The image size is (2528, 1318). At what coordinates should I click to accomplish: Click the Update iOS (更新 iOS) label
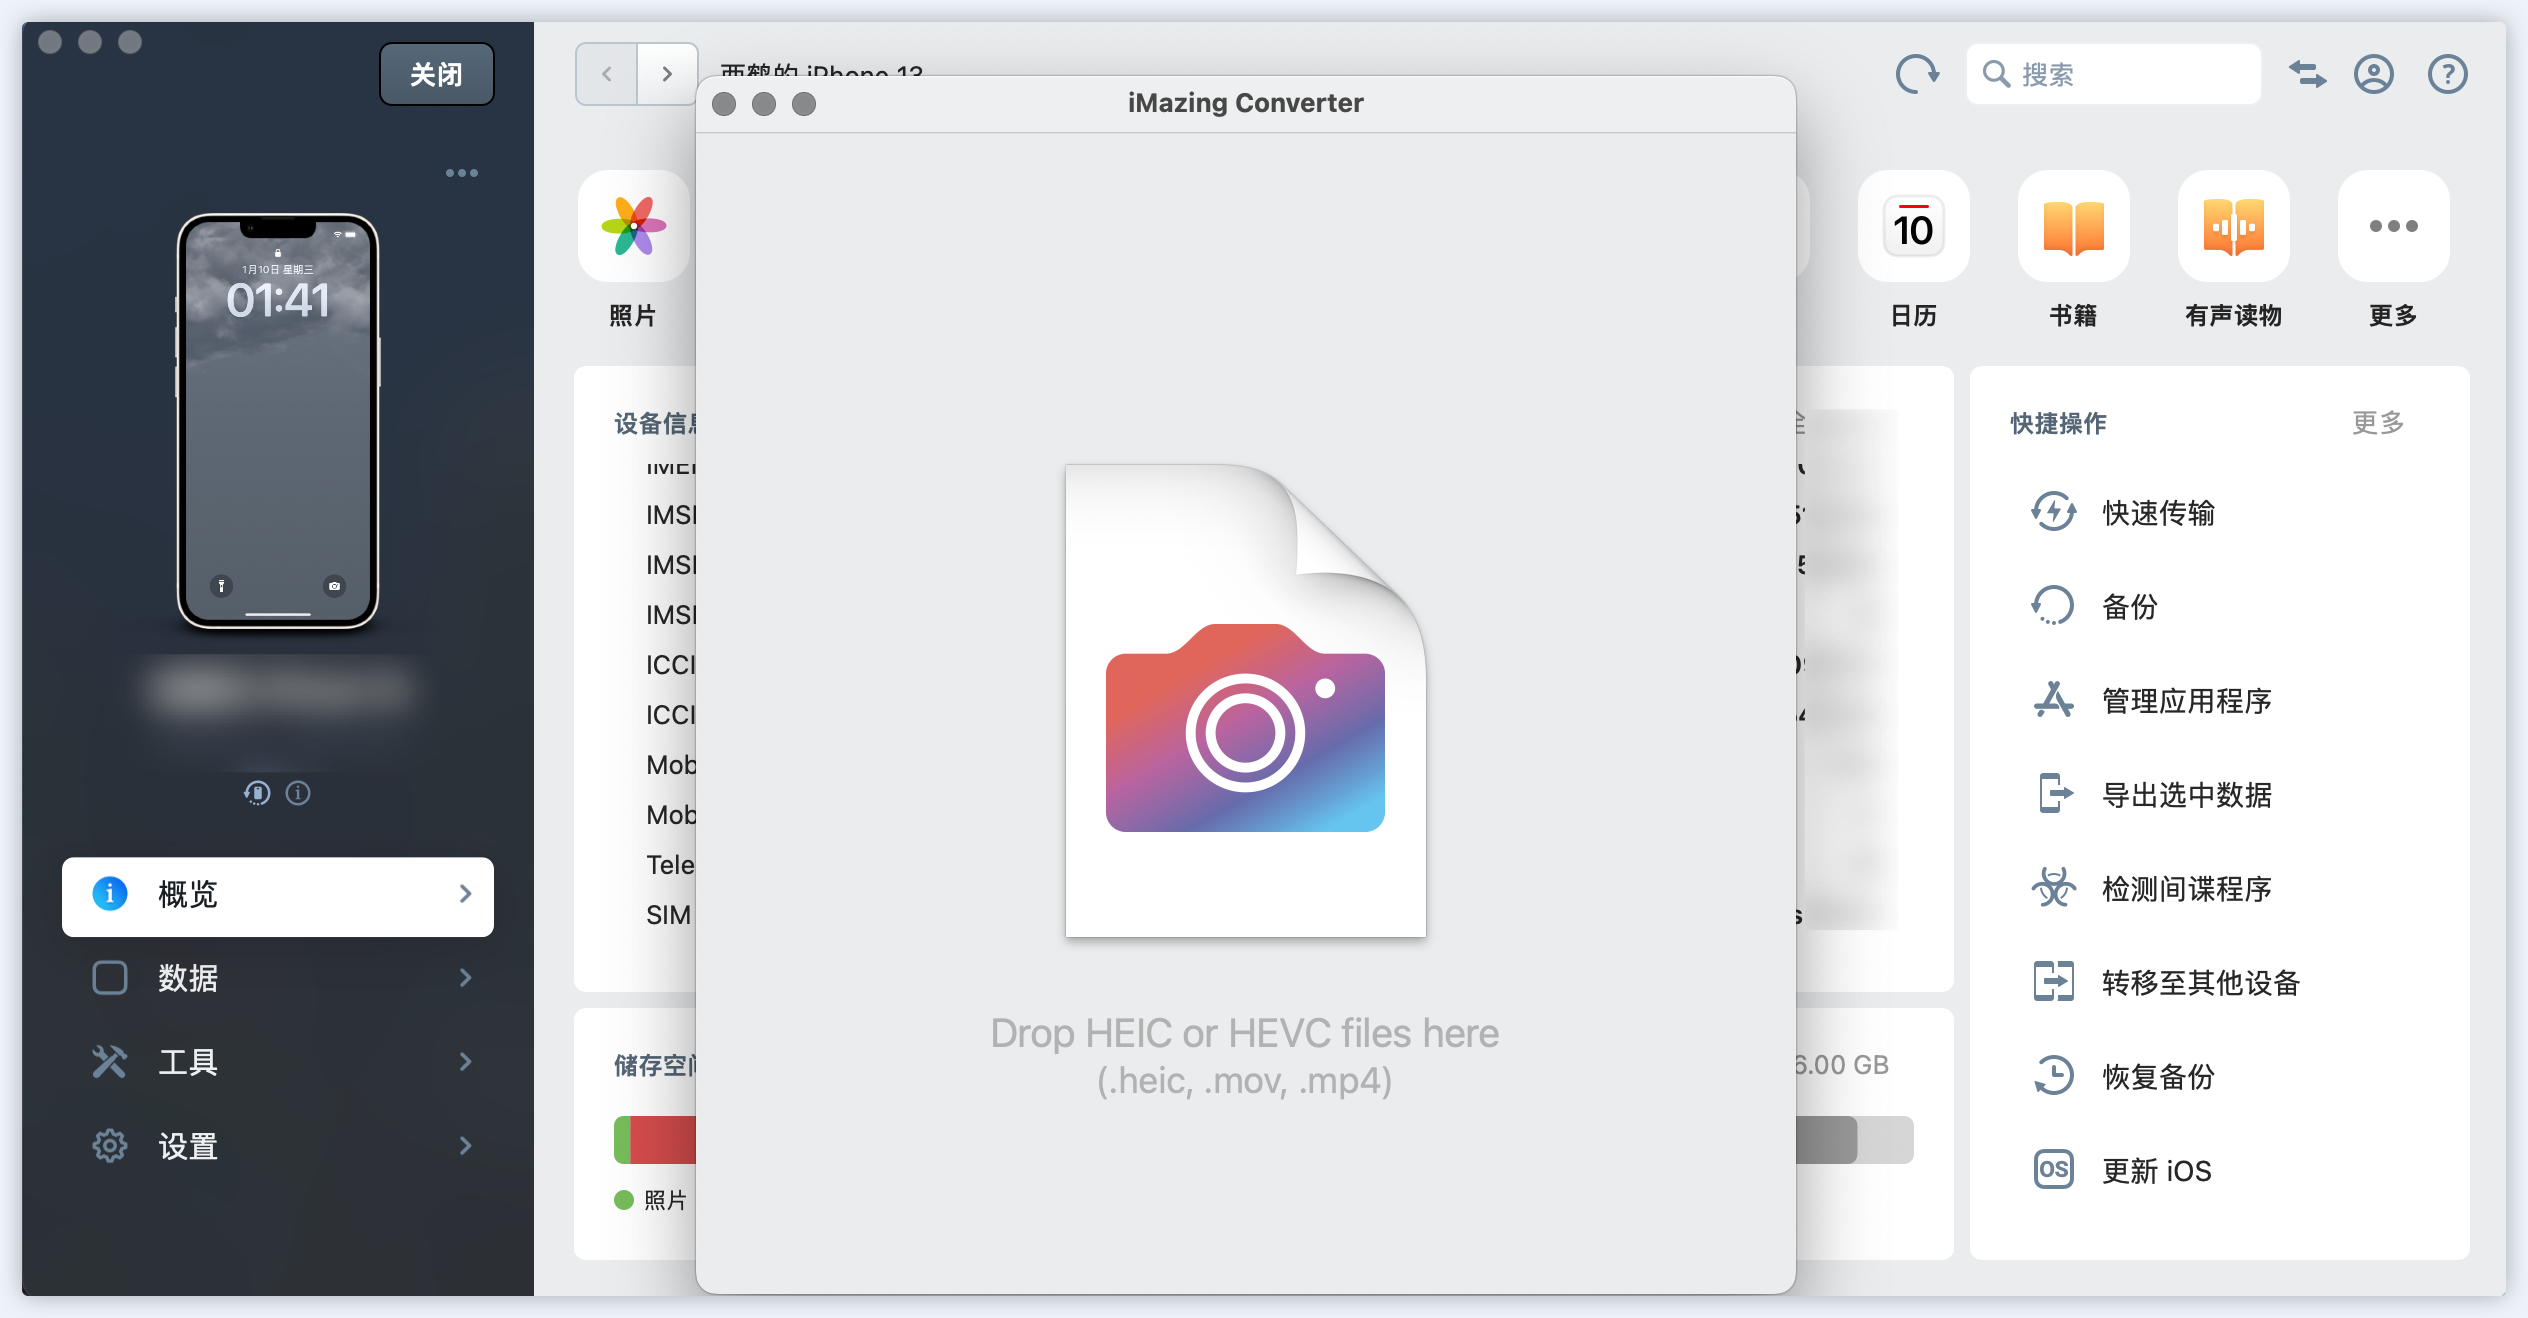point(2156,1171)
